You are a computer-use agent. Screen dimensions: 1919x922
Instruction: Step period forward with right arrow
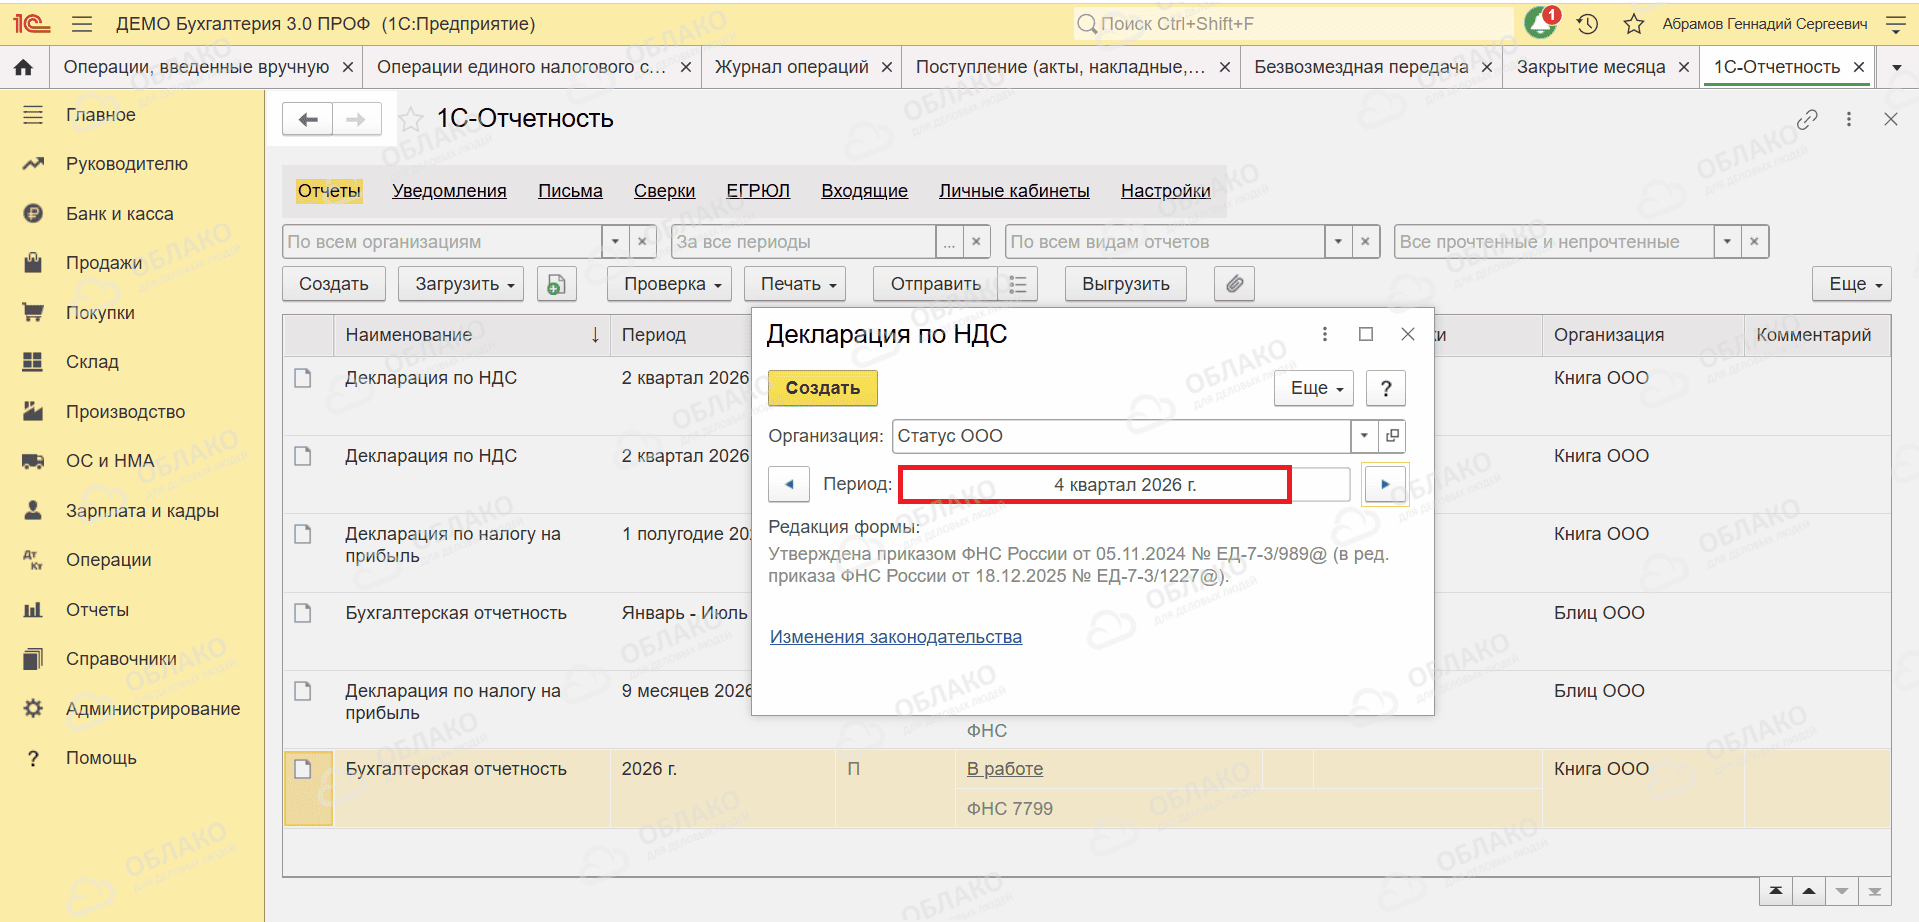tap(1385, 484)
